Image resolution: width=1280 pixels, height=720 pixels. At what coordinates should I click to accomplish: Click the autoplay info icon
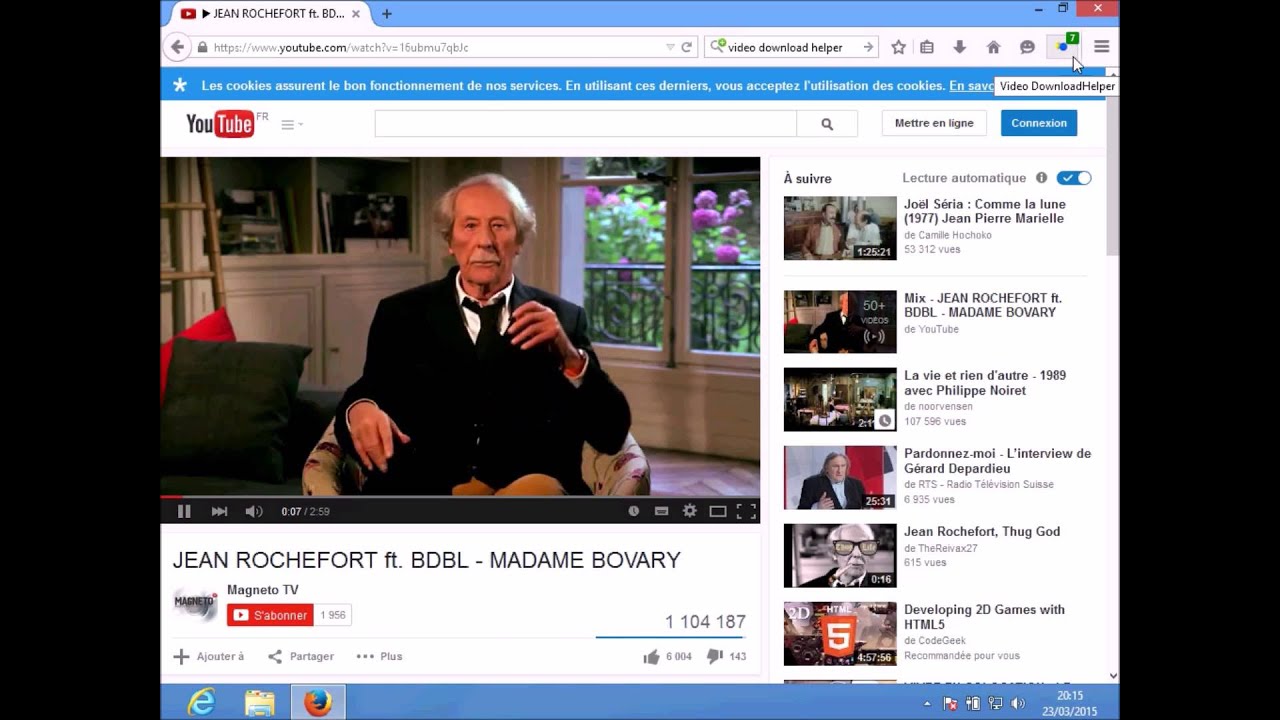click(x=1041, y=178)
